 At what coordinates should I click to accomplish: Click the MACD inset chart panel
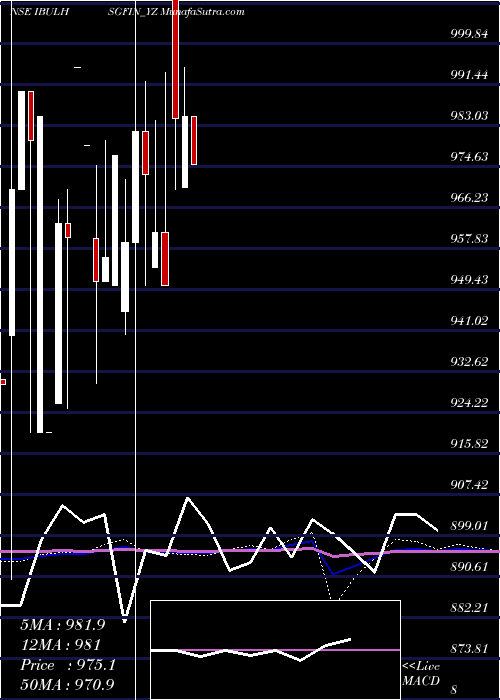pyautogui.click(x=275, y=650)
